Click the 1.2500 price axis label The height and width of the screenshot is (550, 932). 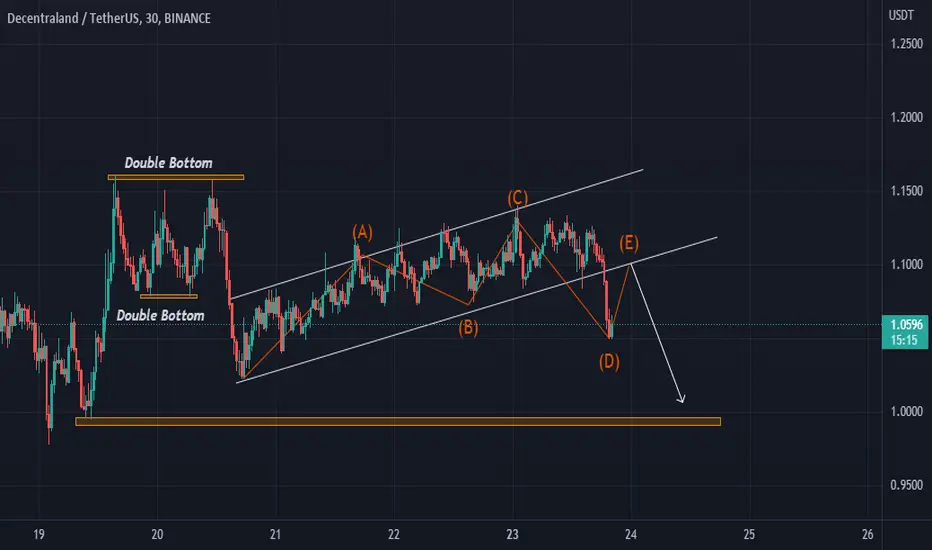(906, 43)
